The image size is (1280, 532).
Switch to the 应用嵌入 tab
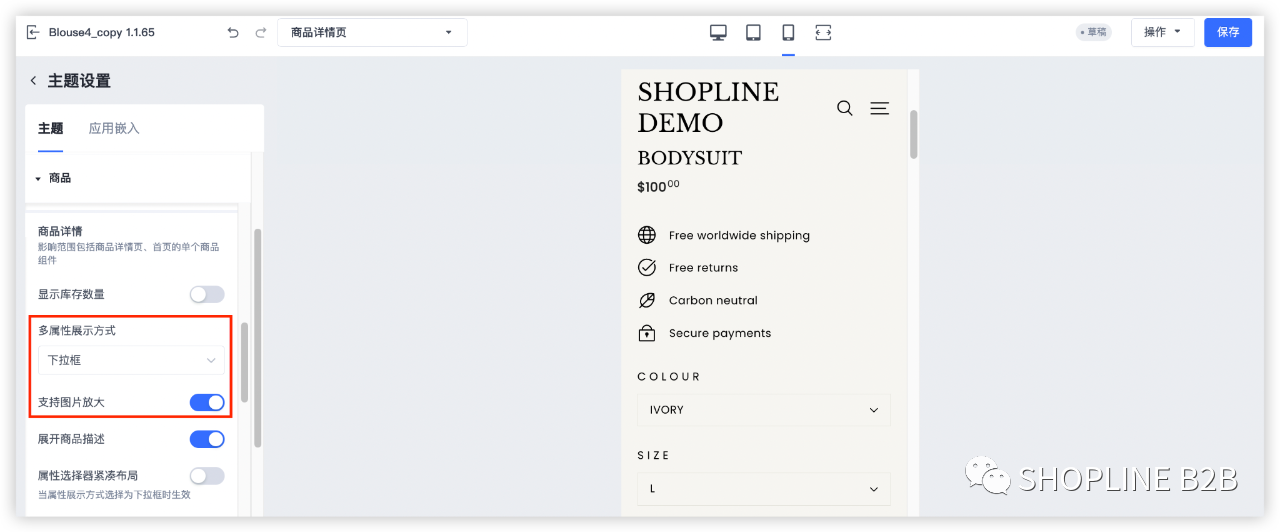coord(114,128)
